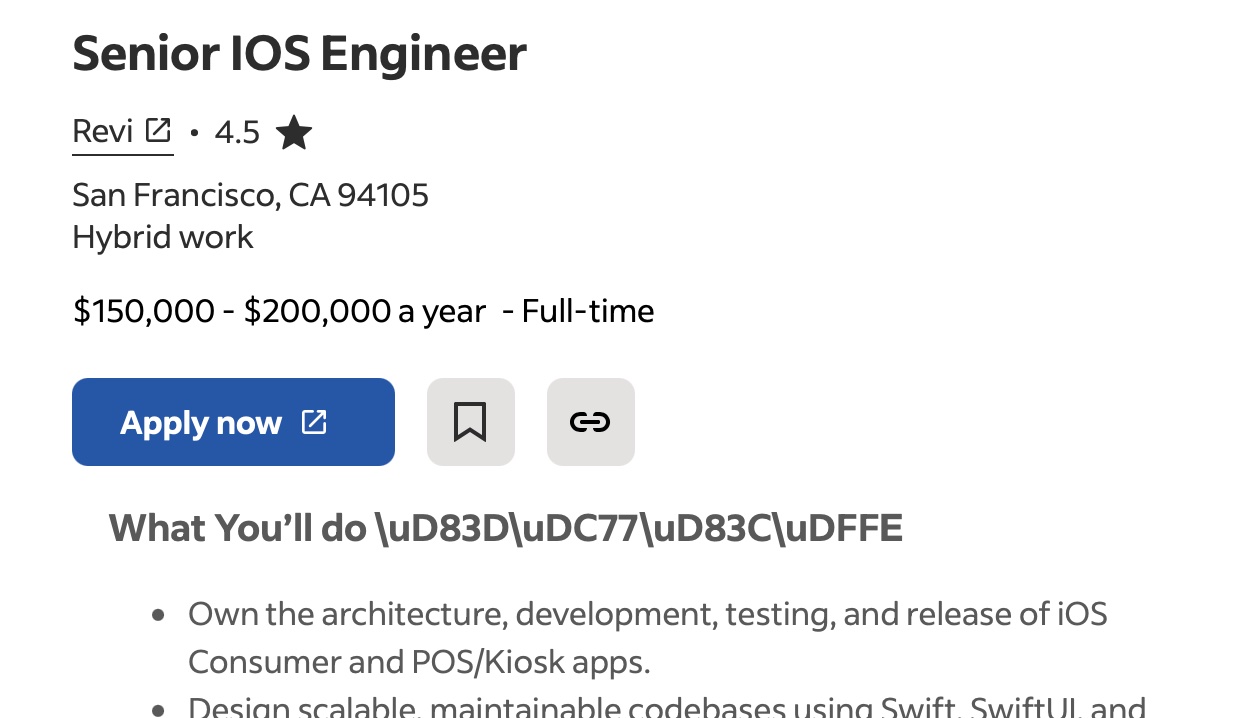Image resolution: width=1238 pixels, height=718 pixels.
Task: Click the Design scalable, maintainable codebases bullet
Action: point(667,708)
